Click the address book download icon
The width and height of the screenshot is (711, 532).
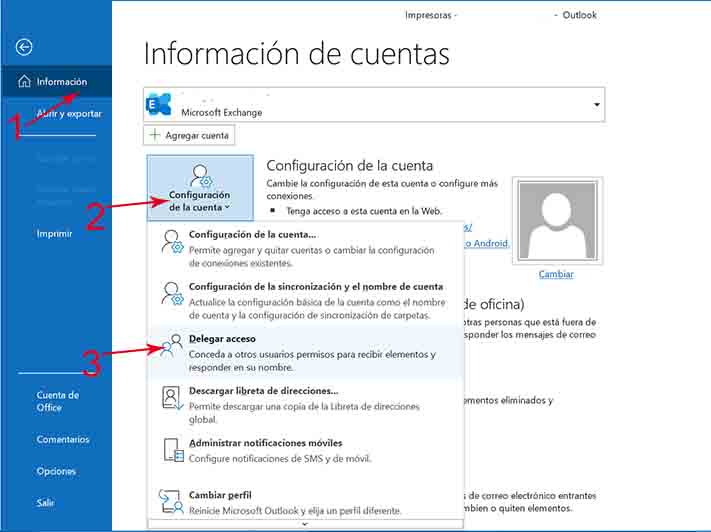(x=172, y=398)
